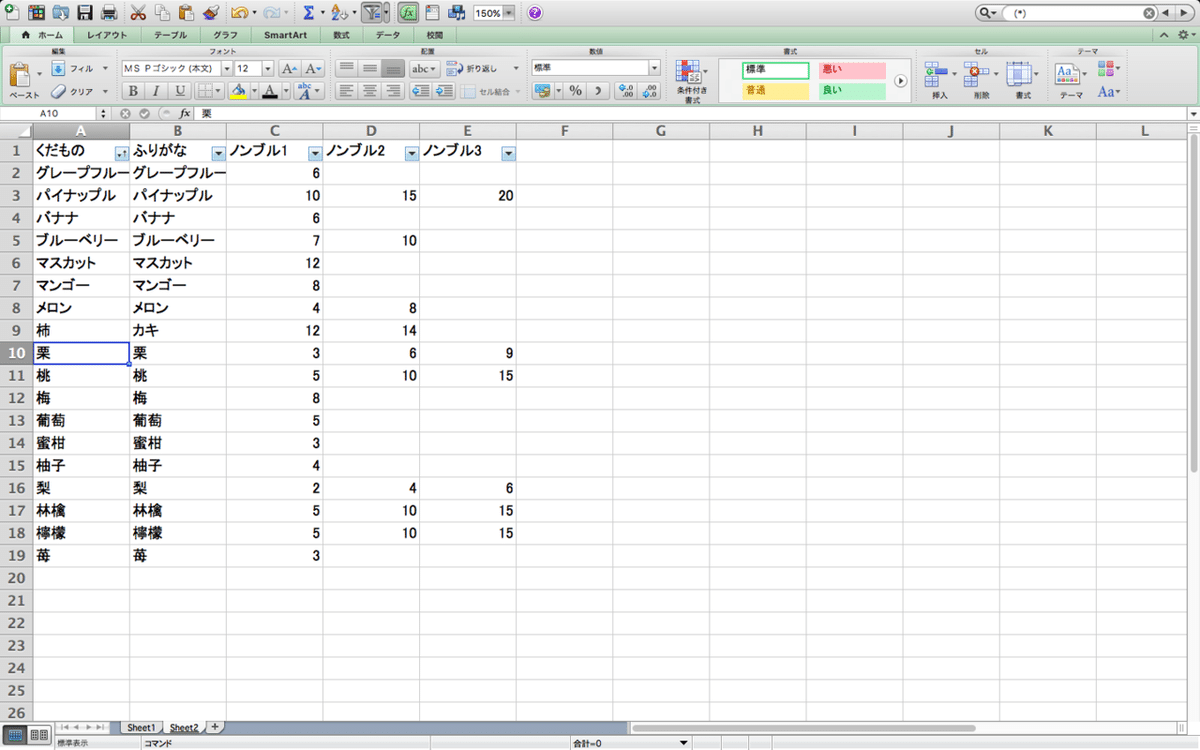The height and width of the screenshot is (750, 1200).
Task: Open ナンブル3 column filter dropdown
Action: coord(508,153)
